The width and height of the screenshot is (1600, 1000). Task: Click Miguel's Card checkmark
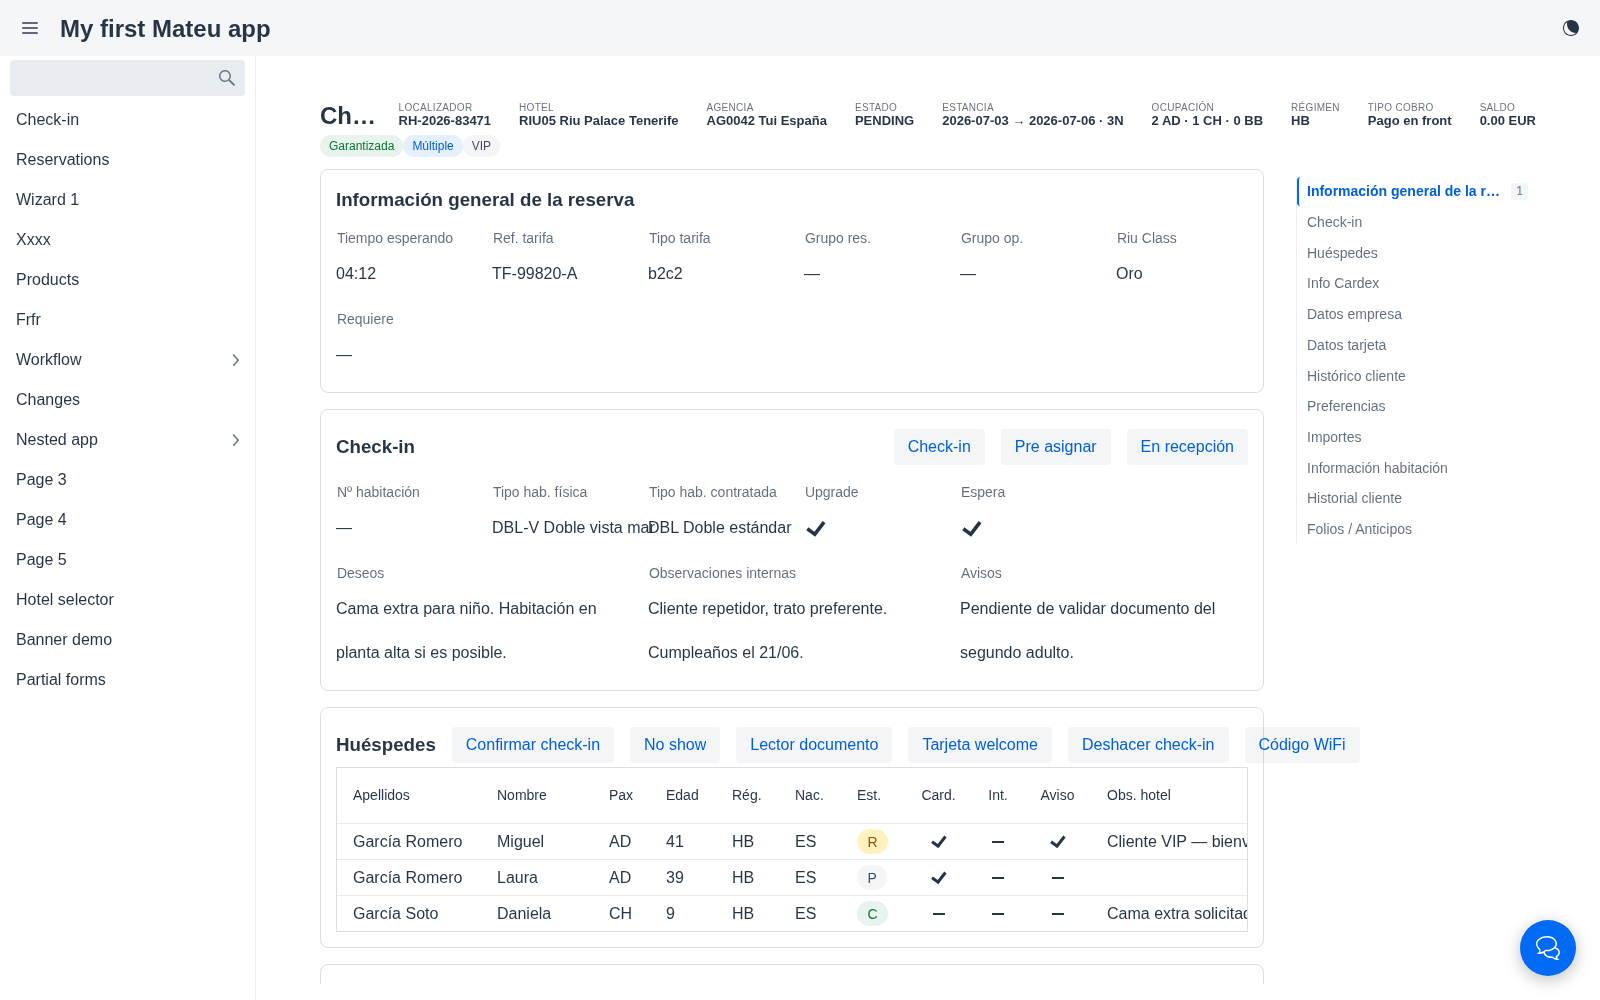tap(939, 842)
